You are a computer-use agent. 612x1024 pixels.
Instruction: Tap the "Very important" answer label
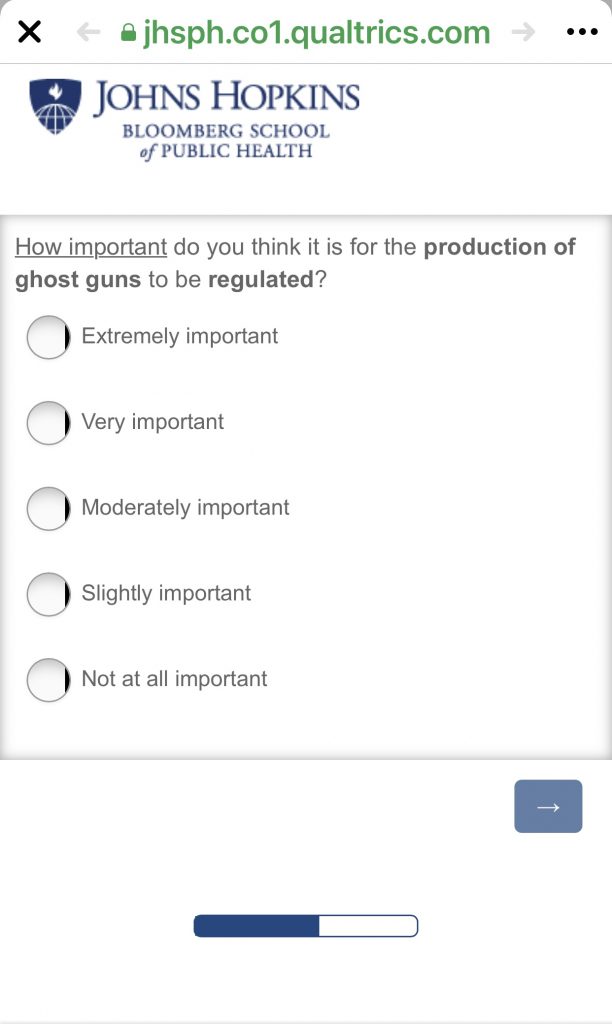coord(153,422)
